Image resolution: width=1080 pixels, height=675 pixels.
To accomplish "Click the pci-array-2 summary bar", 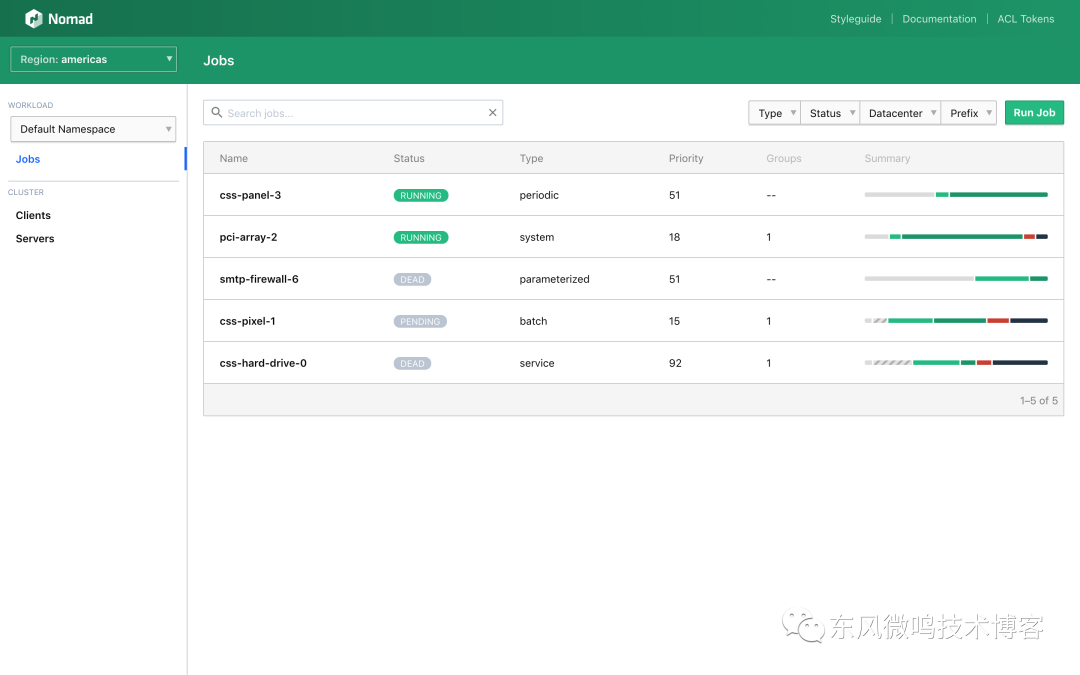I will 956,237.
